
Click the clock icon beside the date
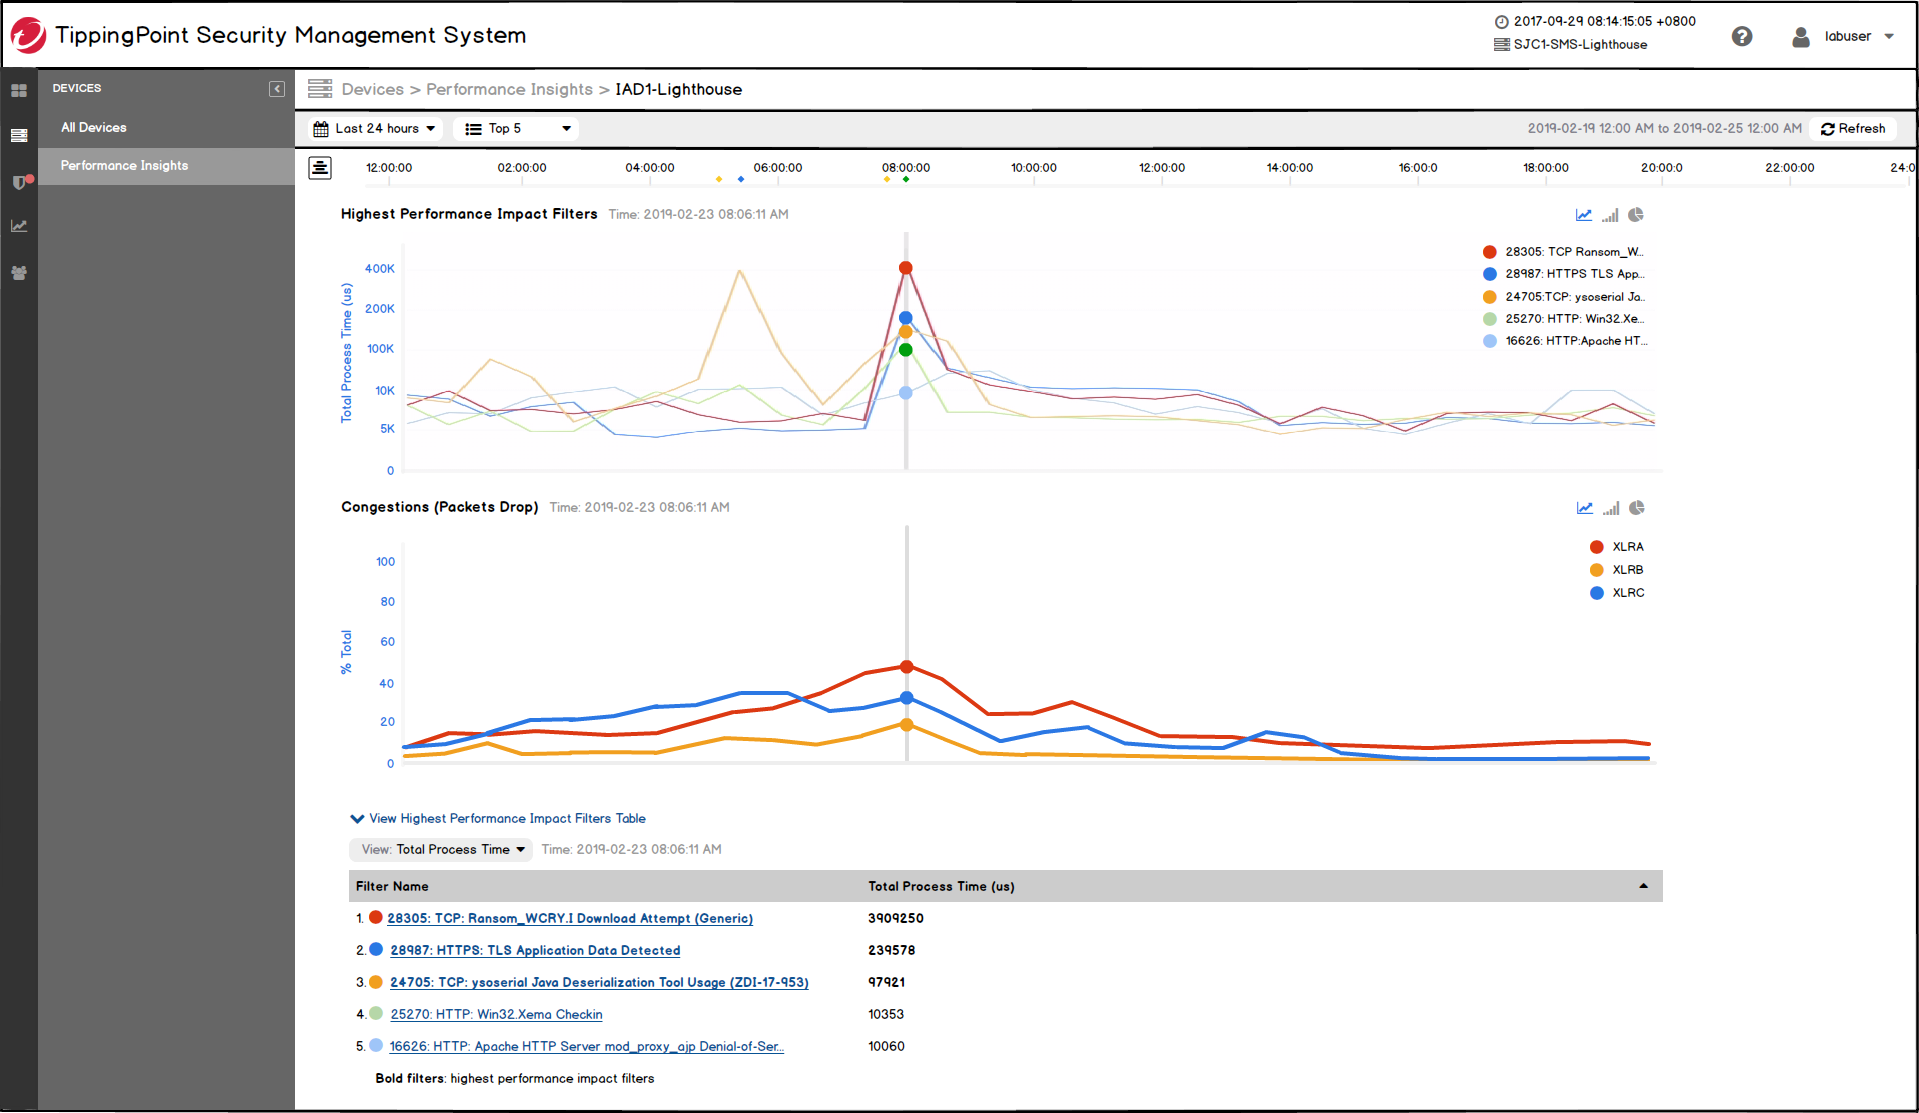(x=1501, y=22)
